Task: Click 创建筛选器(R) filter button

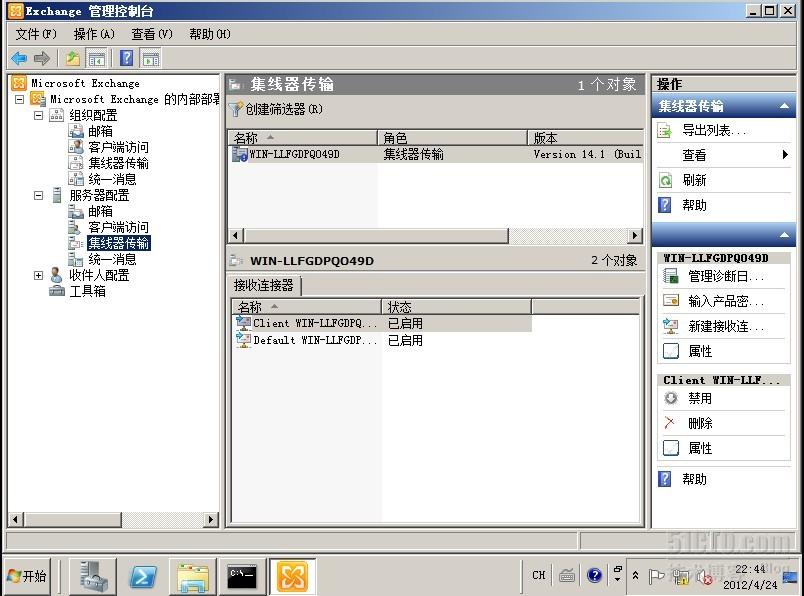Action: tap(276, 109)
